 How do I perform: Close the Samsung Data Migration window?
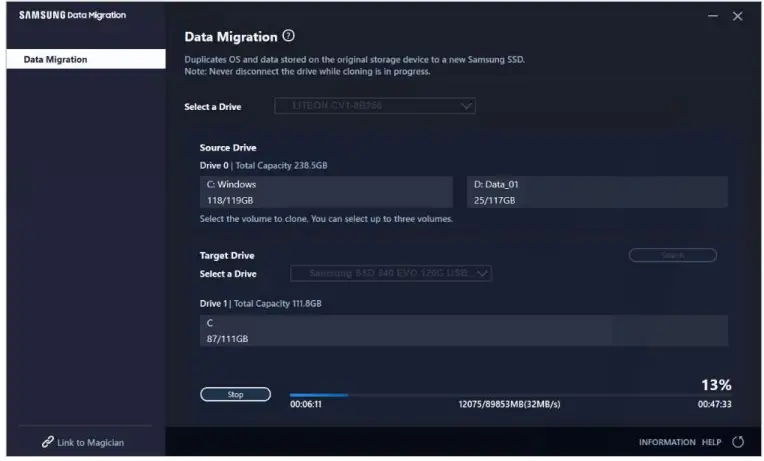tap(737, 16)
